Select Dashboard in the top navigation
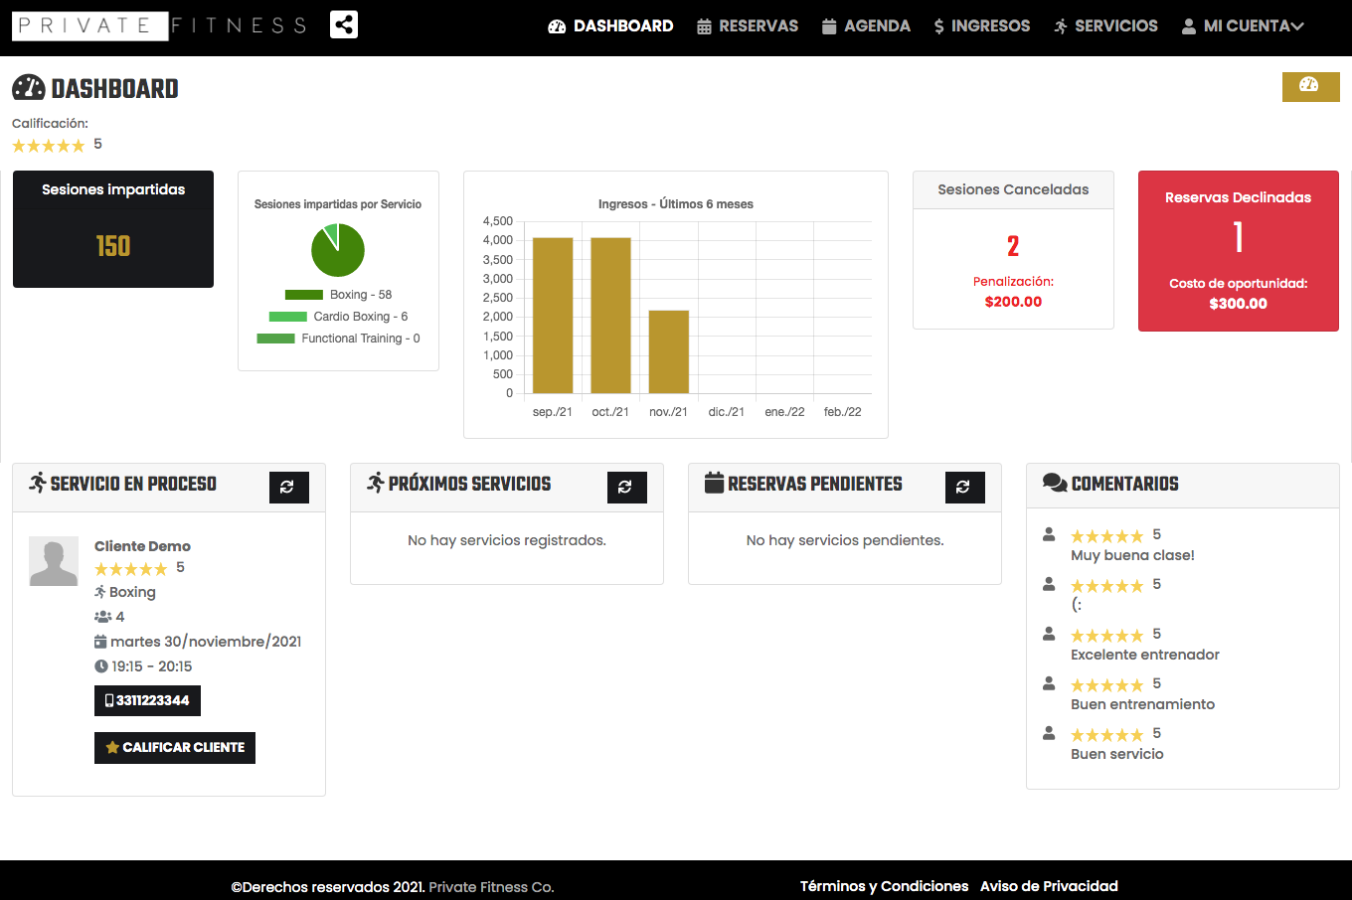 (x=610, y=26)
